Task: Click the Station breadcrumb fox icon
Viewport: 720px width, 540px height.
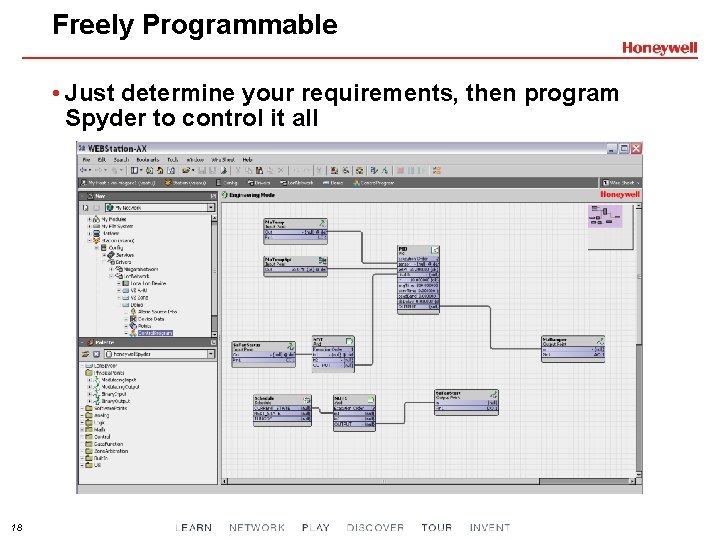Action: click(168, 183)
